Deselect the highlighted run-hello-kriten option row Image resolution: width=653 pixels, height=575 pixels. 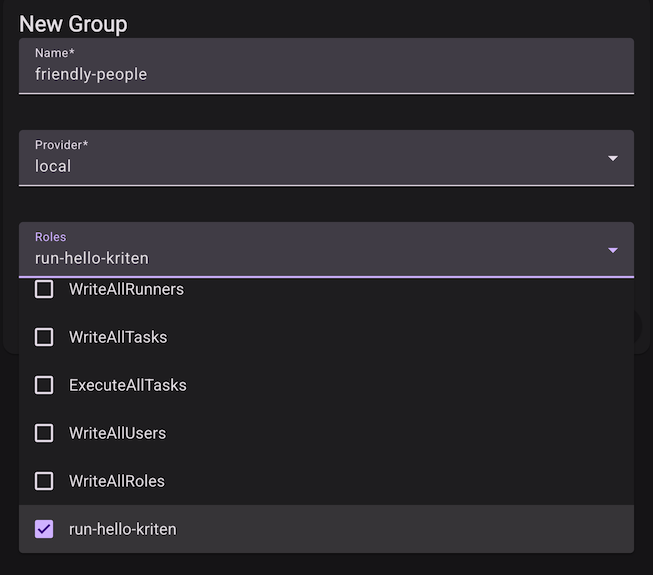pyautogui.click(x=326, y=529)
